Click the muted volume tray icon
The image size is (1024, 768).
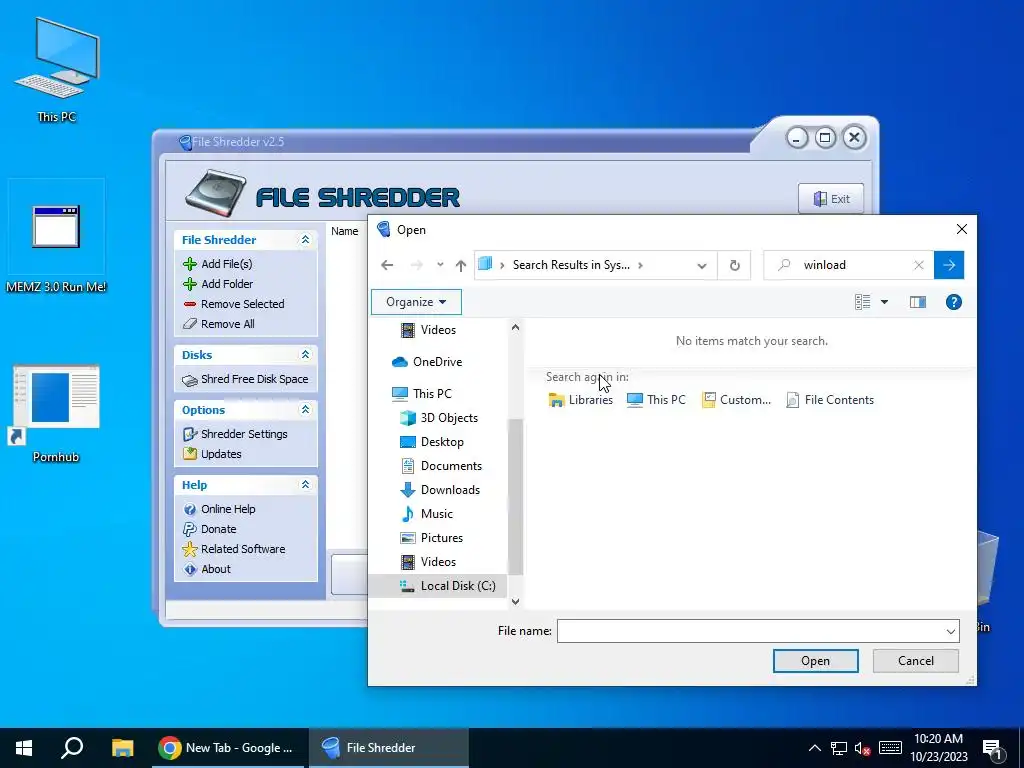click(x=863, y=748)
